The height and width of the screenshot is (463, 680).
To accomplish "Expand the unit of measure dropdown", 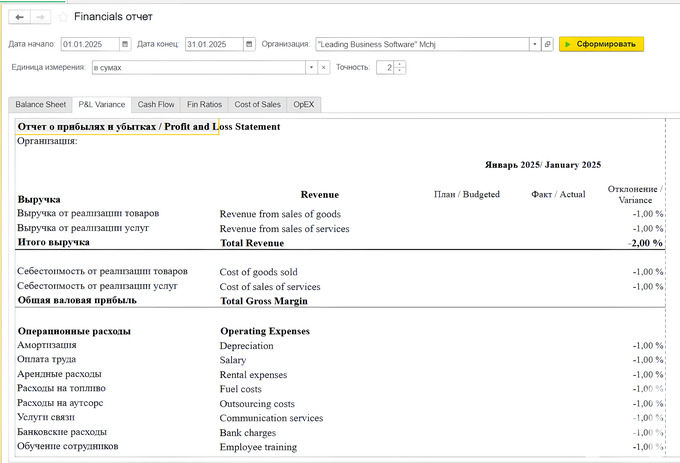I will (309, 68).
